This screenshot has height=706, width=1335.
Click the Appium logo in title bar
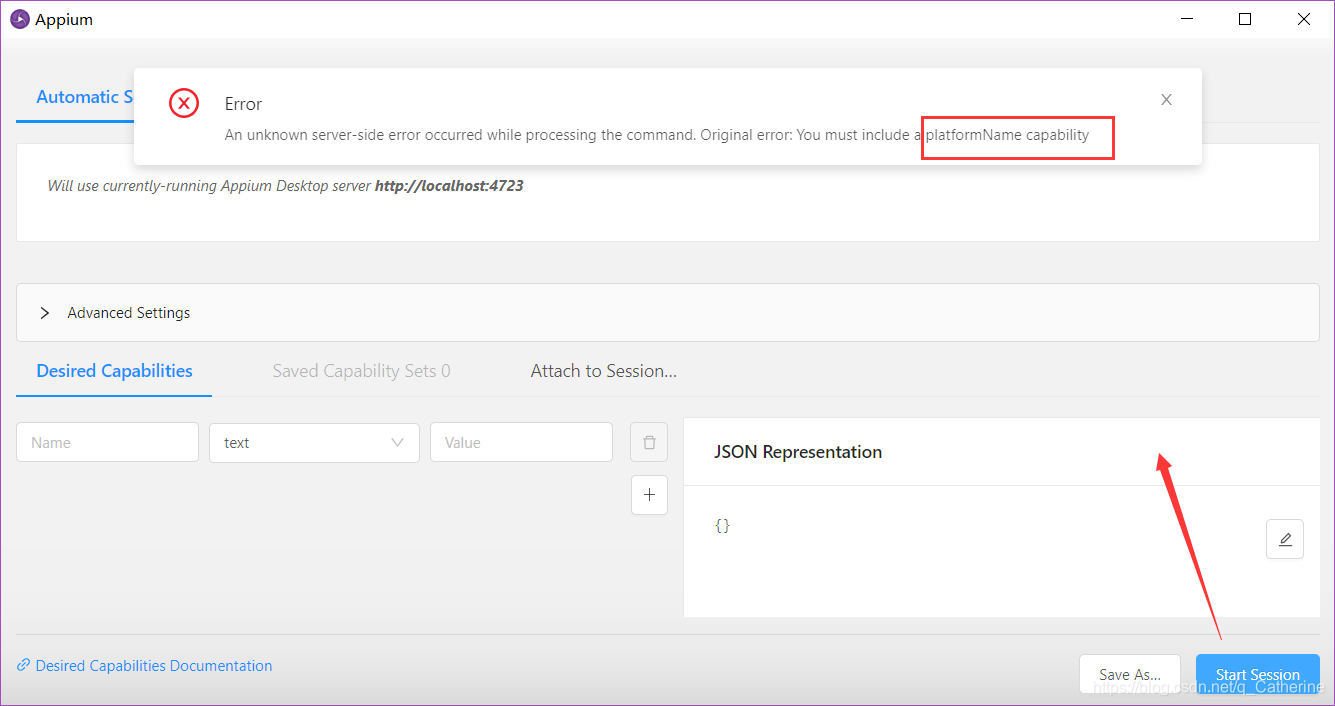19,19
